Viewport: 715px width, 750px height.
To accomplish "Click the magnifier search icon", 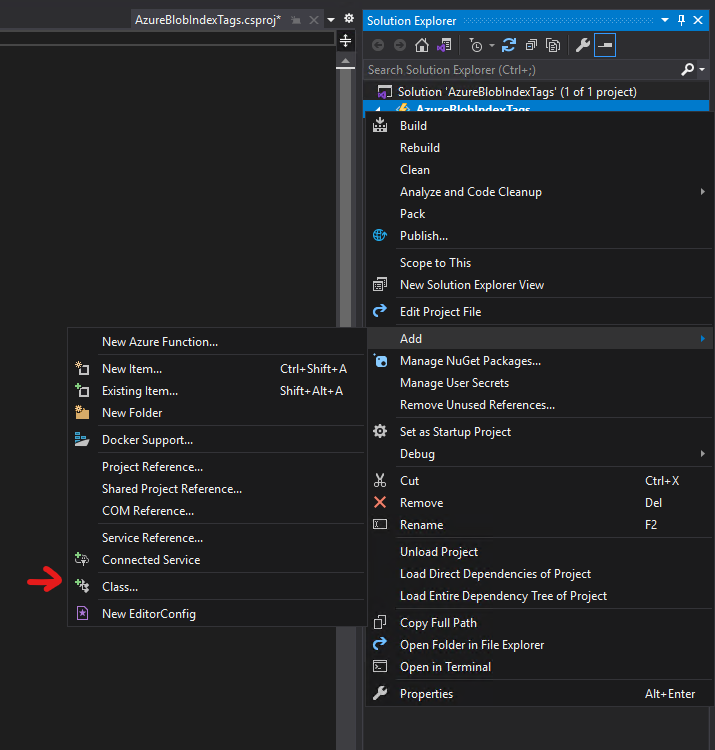I will pos(688,70).
